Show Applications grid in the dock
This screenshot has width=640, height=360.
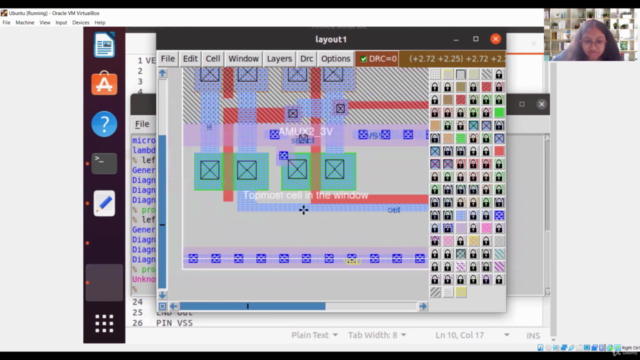click(104, 323)
